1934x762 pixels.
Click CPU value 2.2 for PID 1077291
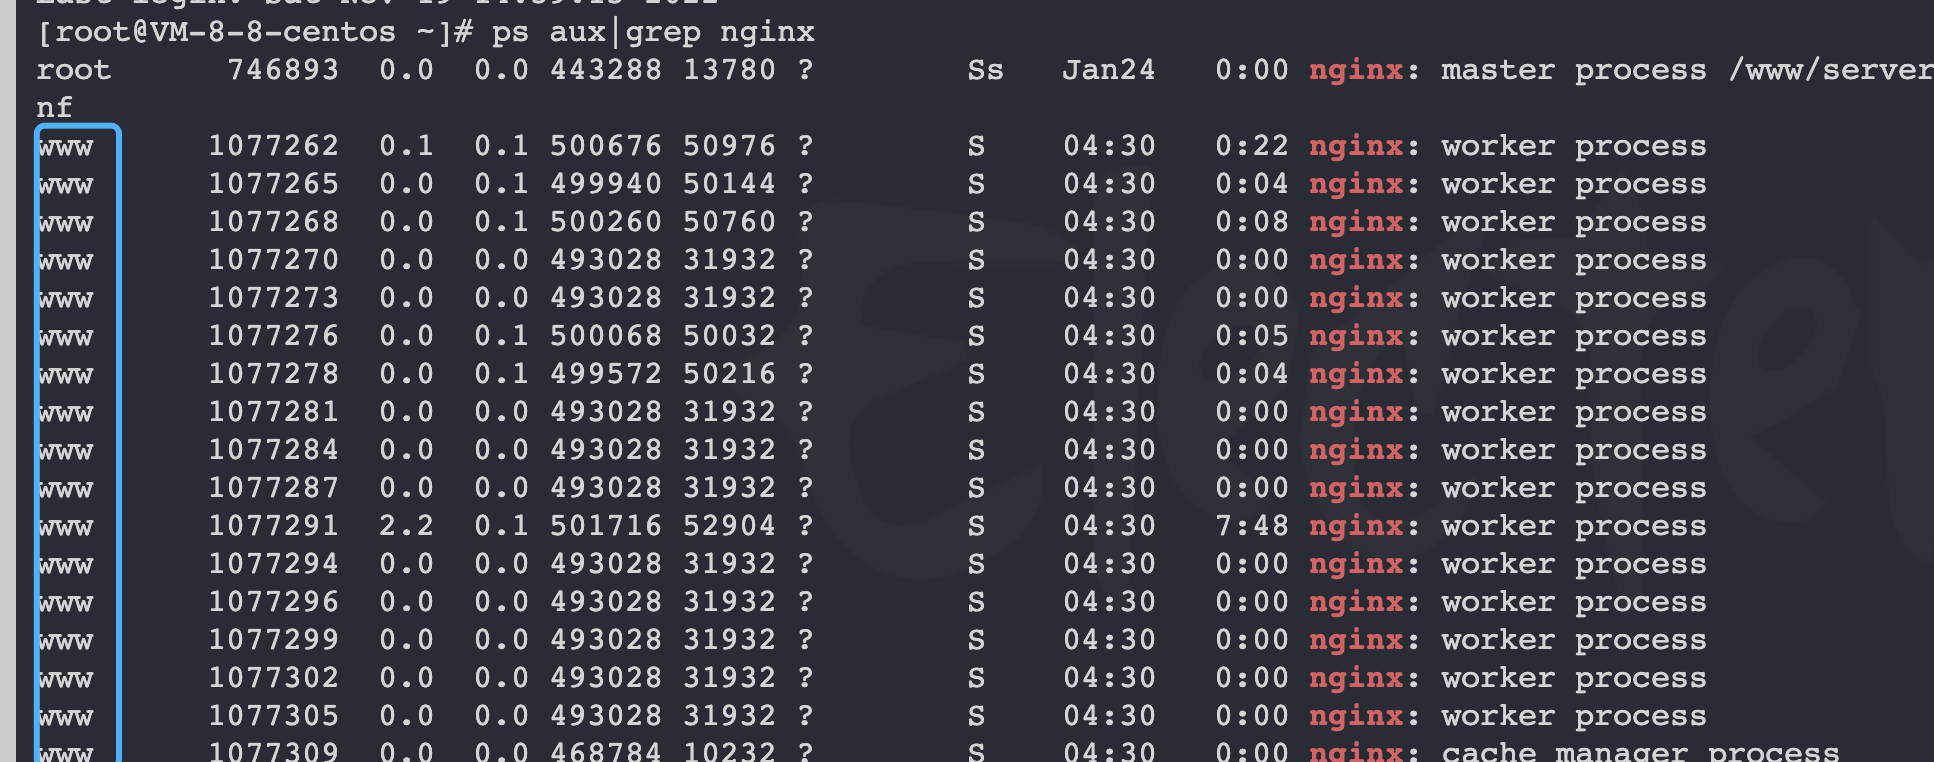tap(406, 526)
